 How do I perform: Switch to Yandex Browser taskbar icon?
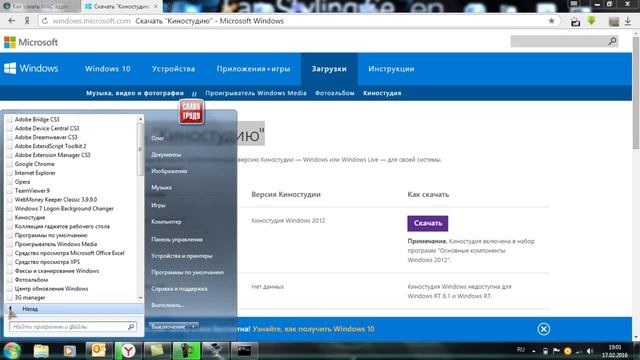pos(128,351)
